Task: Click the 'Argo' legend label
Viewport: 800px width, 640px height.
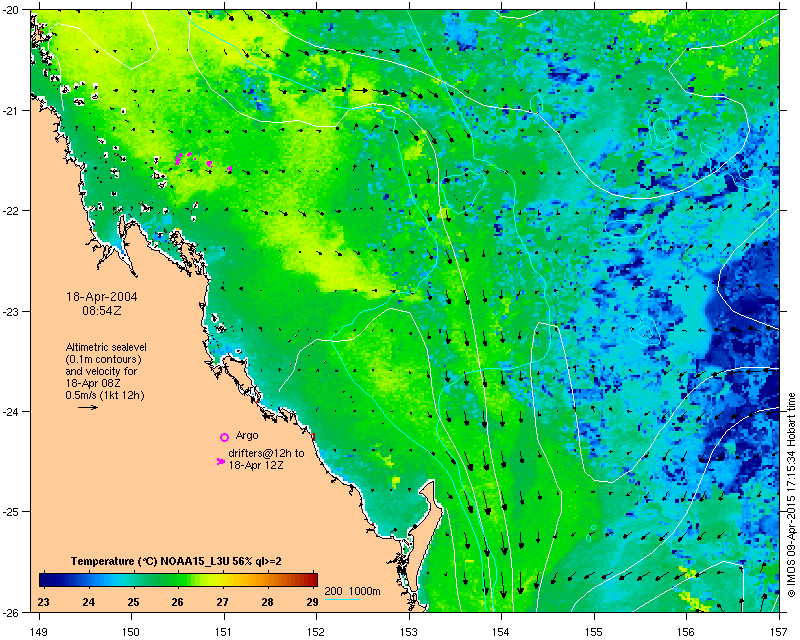Action: point(247,435)
